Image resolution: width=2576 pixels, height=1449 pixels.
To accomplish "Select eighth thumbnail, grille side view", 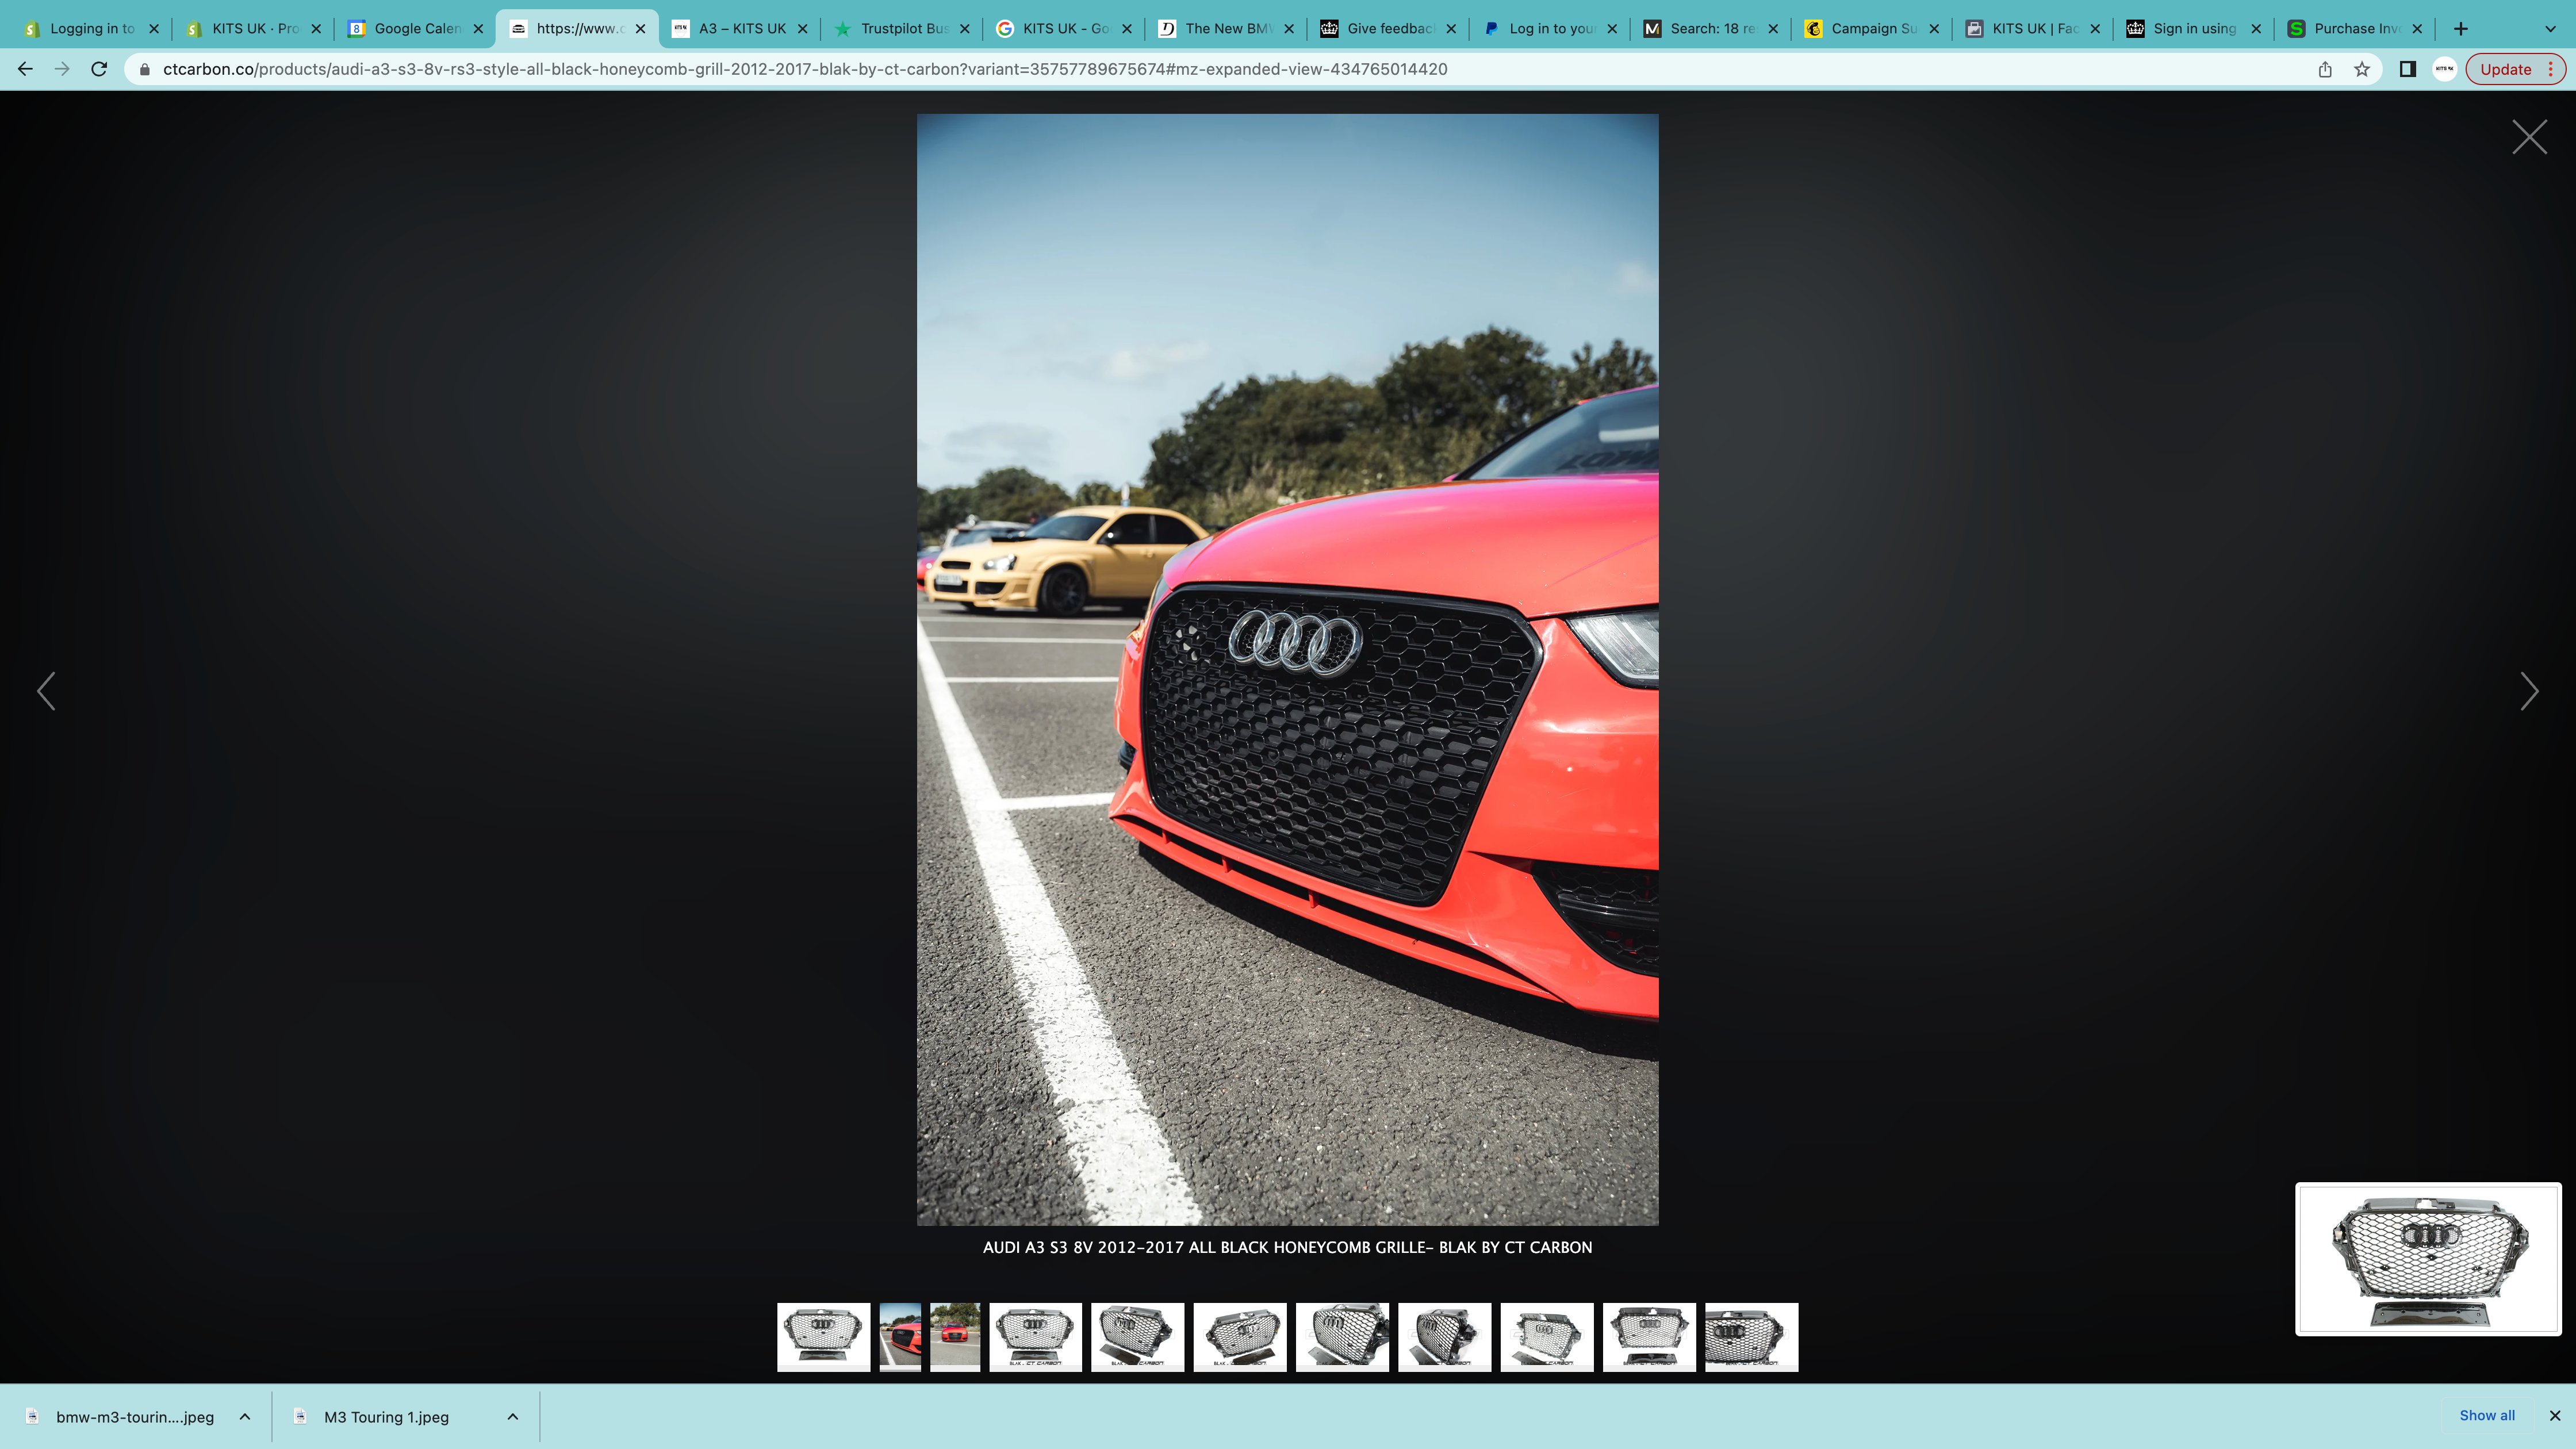I will point(1444,1337).
